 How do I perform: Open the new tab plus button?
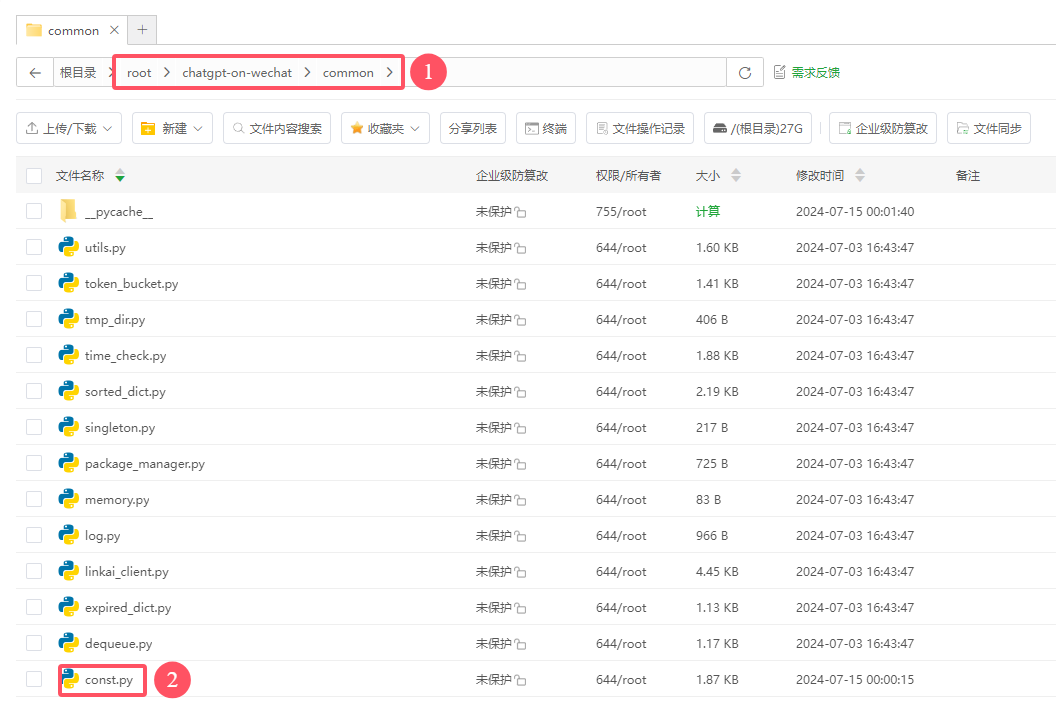click(x=142, y=30)
